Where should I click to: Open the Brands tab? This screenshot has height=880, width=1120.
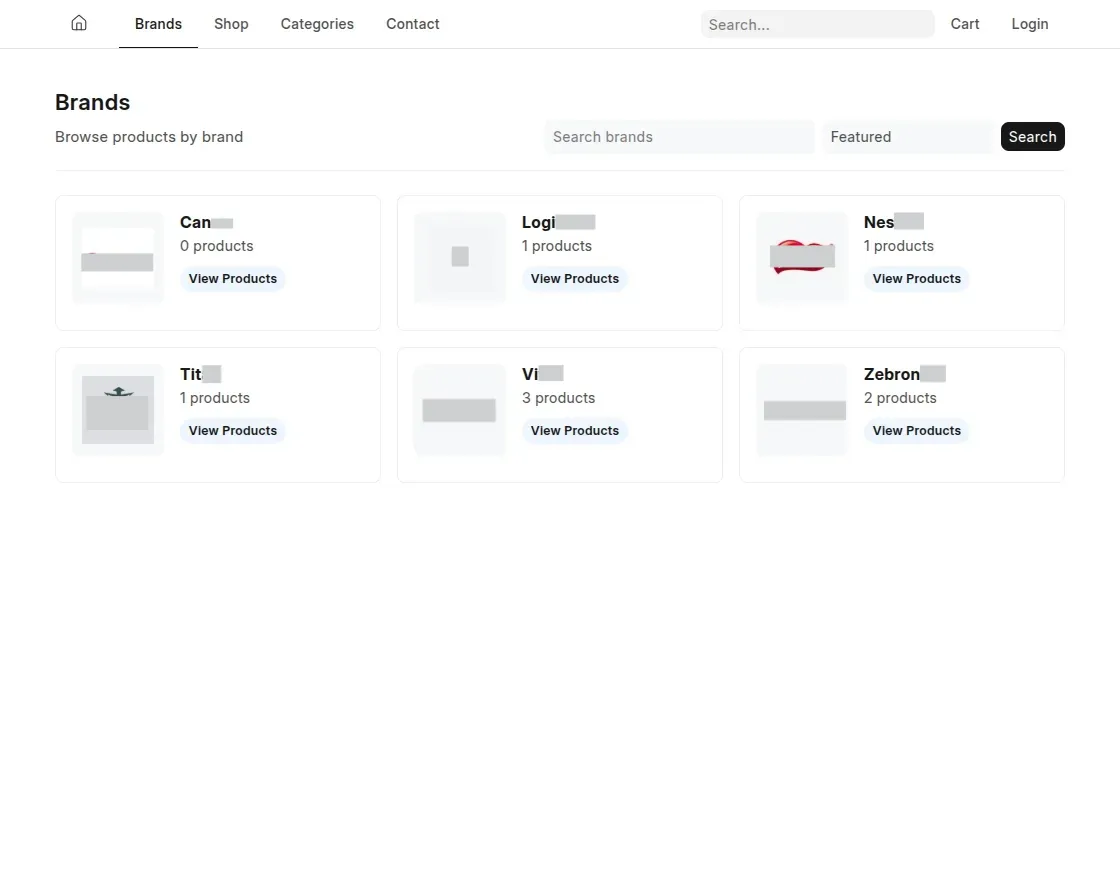tap(158, 24)
